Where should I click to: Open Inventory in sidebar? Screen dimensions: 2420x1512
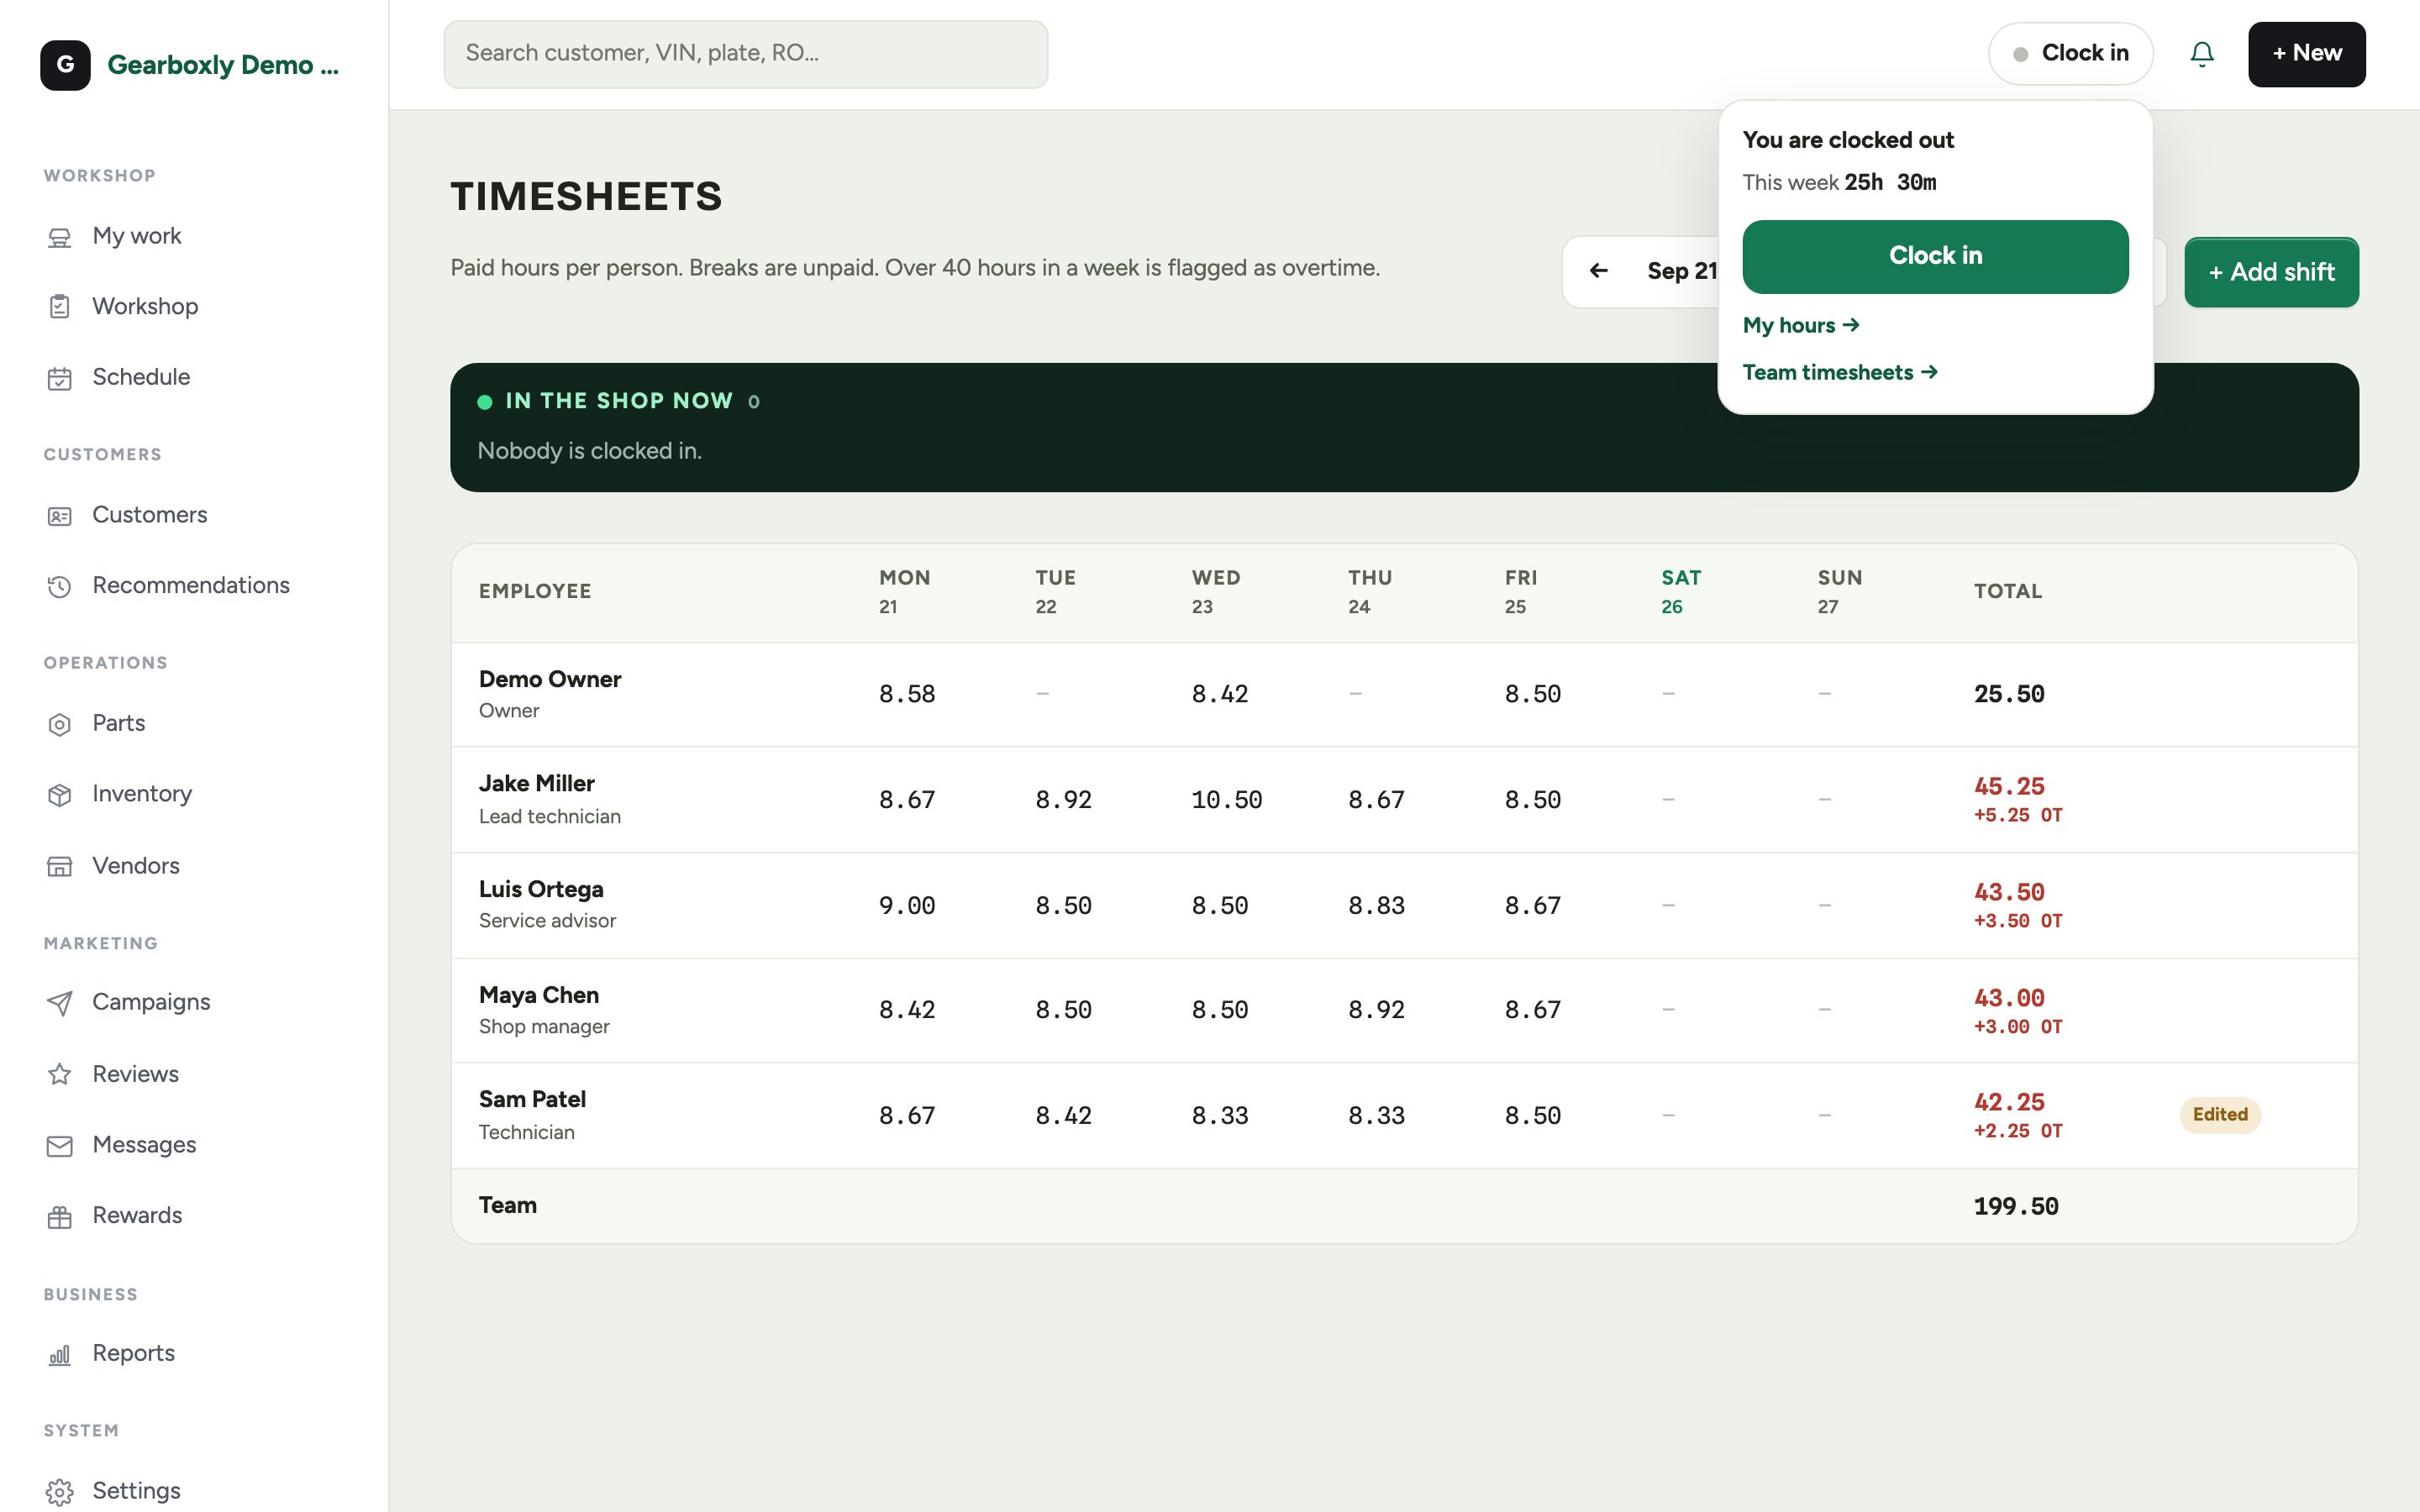142,794
